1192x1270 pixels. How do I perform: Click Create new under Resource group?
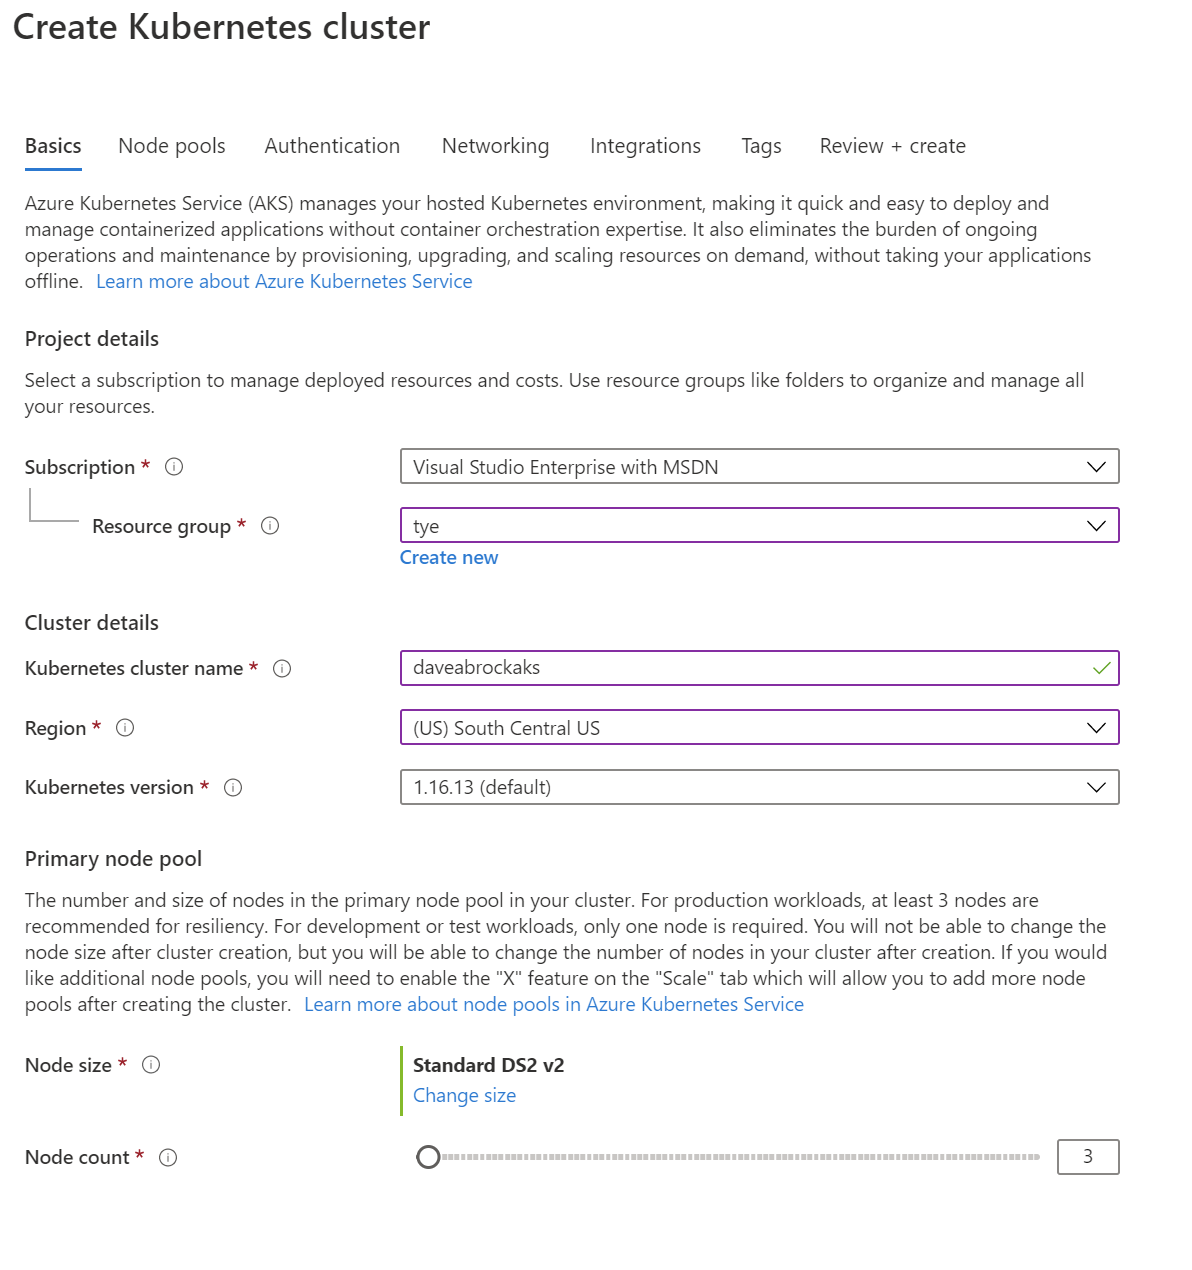tap(448, 557)
